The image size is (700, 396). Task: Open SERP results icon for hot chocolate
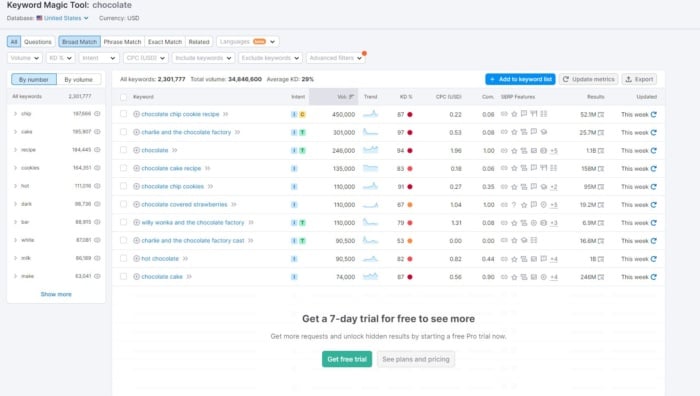(x=601, y=259)
